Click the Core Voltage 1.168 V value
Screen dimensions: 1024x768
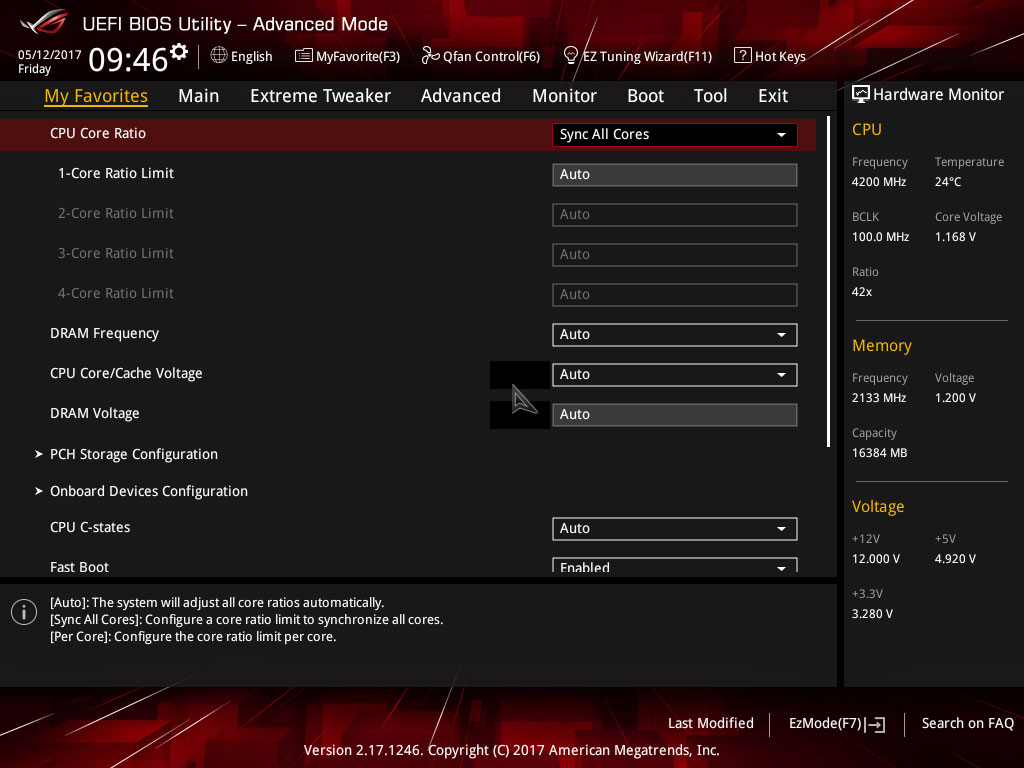click(x=955, y=236)
